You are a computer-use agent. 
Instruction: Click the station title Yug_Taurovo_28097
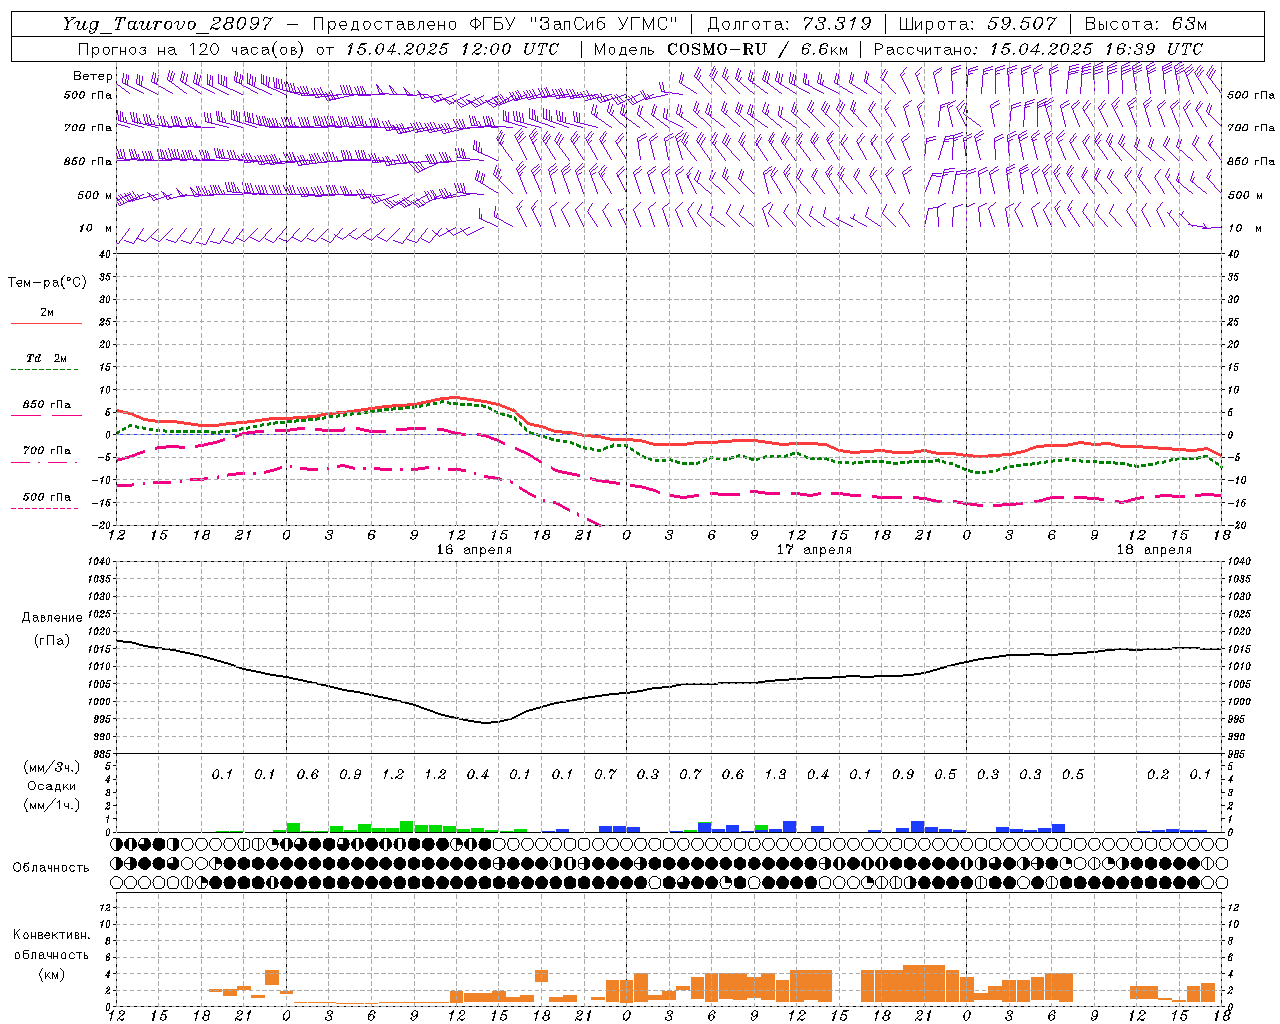pos(167,24)
